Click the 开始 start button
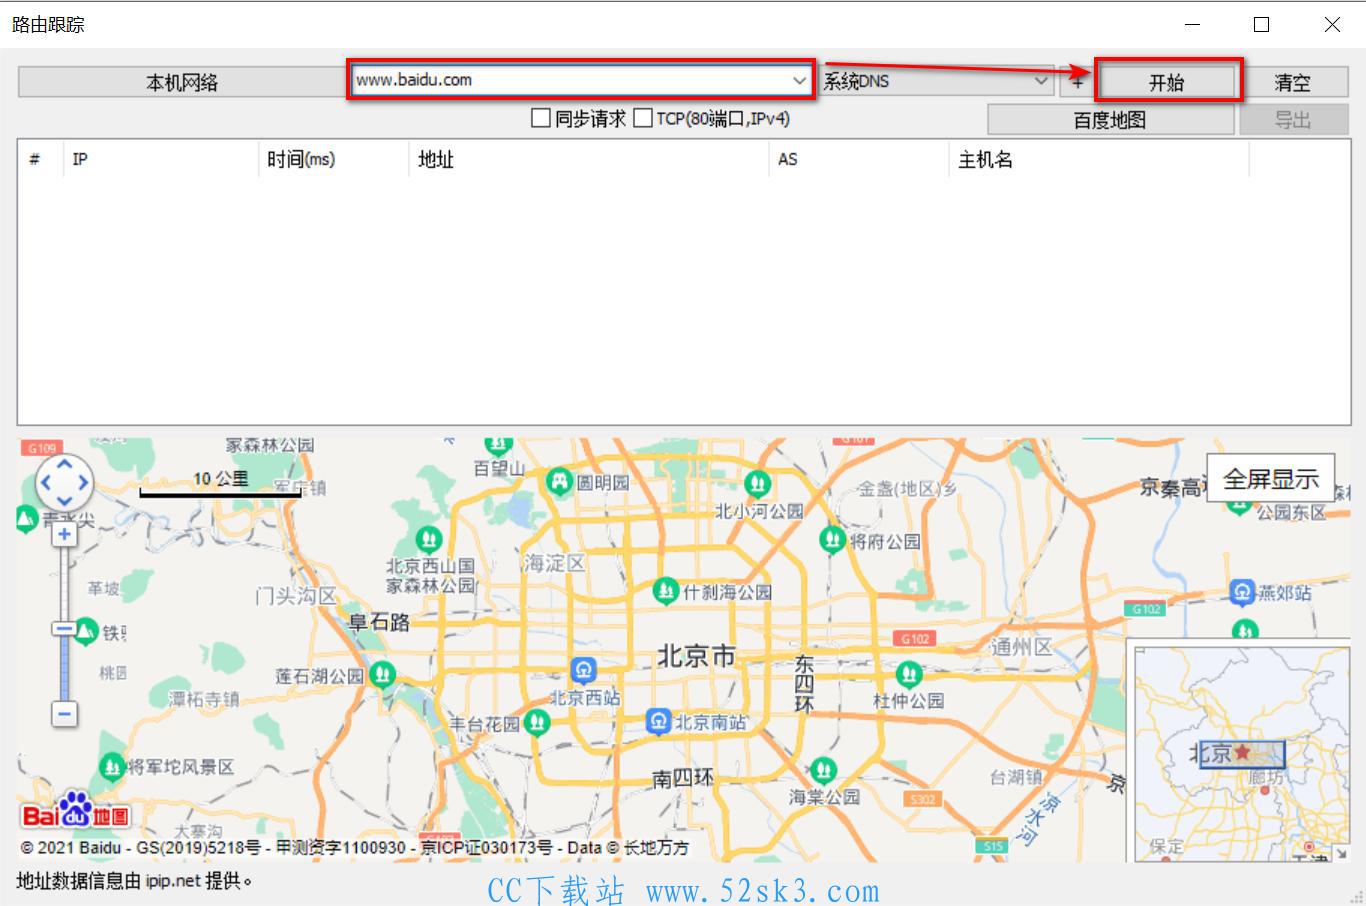The height and width of the screenshot is (906, 1366). click(x=1167, y=82)
